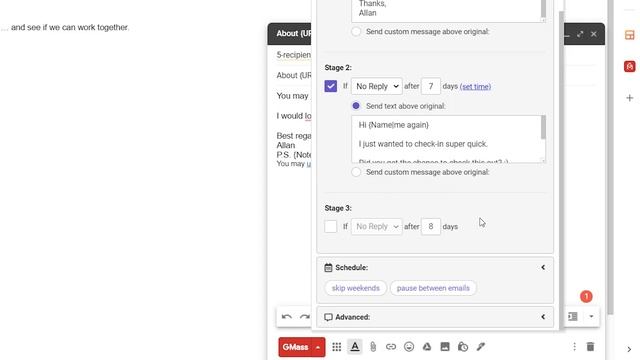The image size is (640, 360).
Task: Insert signature with pen icon
Action: 481,347
